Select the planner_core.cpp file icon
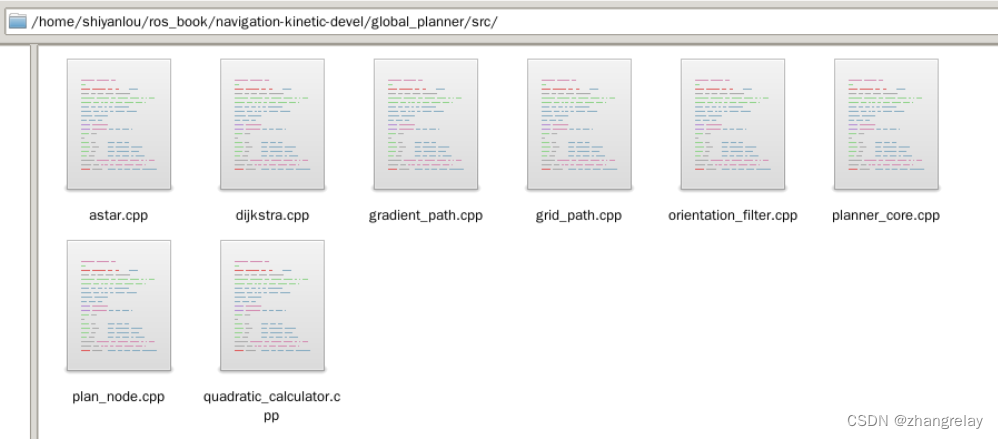The height and width of the screenshot is (439, 998). click(886, 124)
